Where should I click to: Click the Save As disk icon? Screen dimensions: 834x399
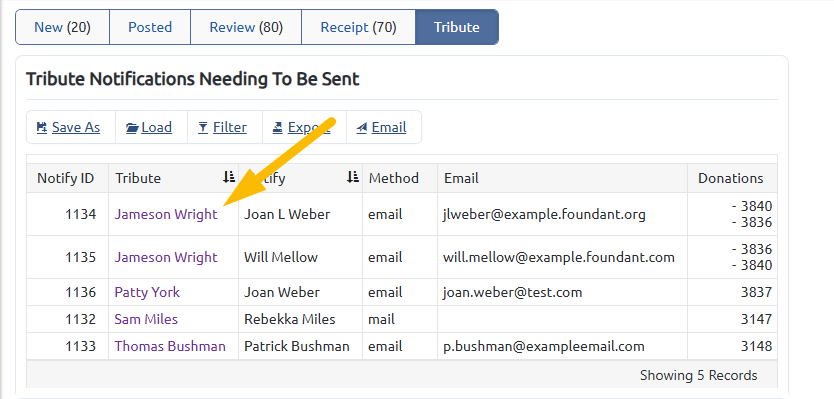pyautogui.click(x=42, y=128)
